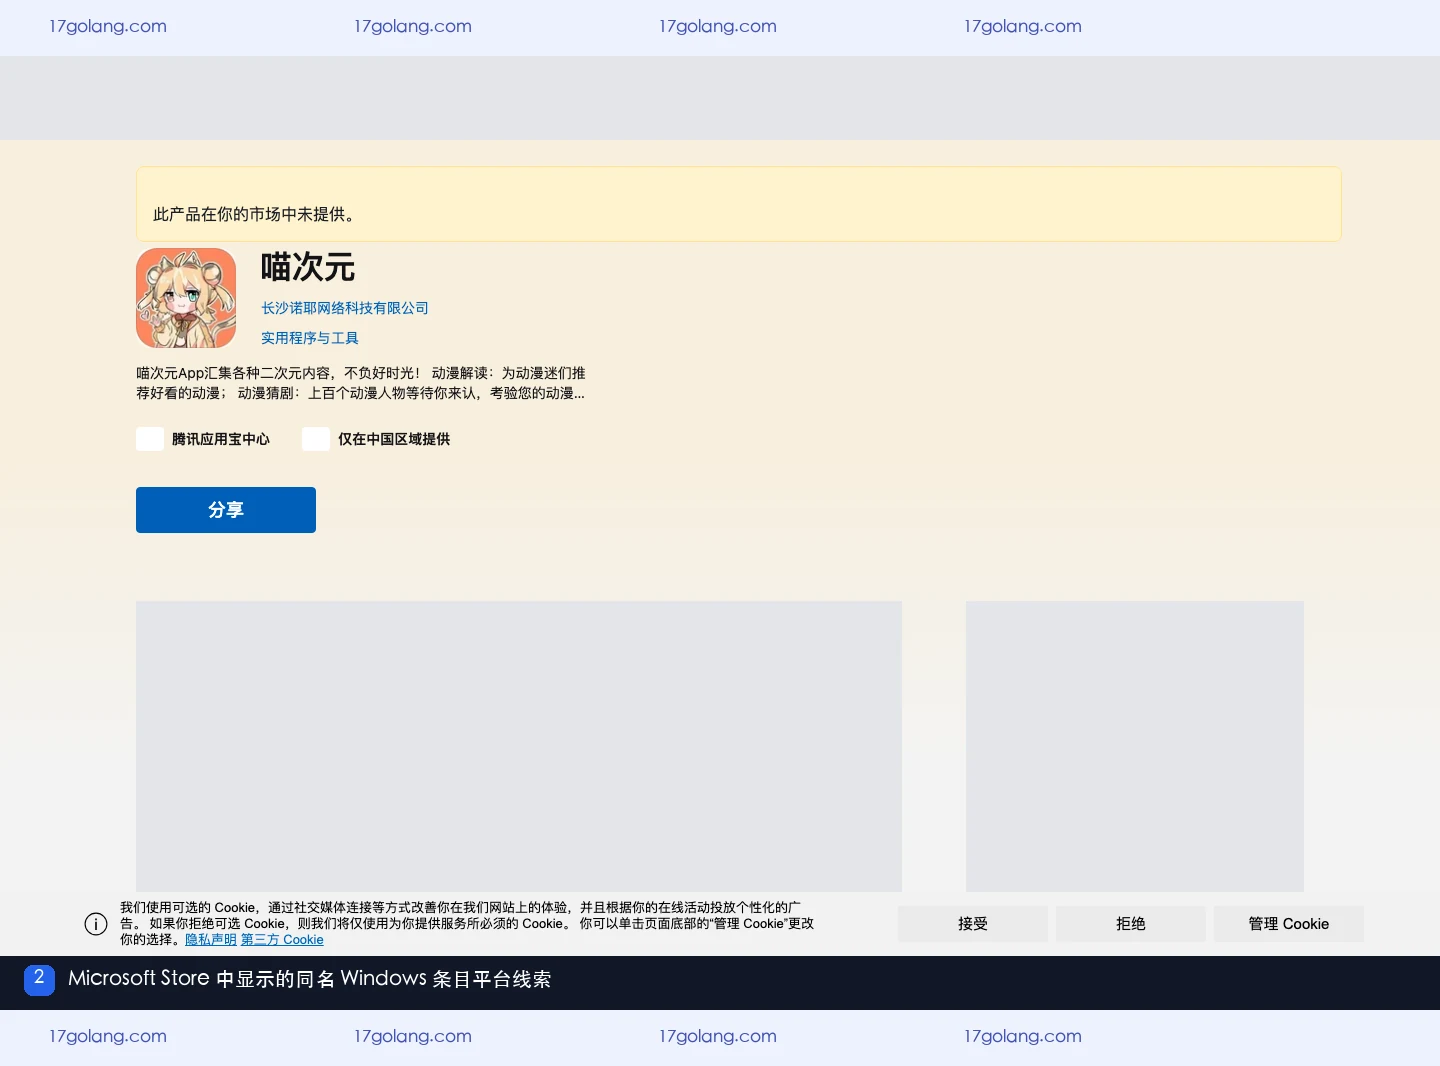1440x1066 pixels.
Task: Accept cookies with the 接受 button
Action: click(x=973, y=924)
